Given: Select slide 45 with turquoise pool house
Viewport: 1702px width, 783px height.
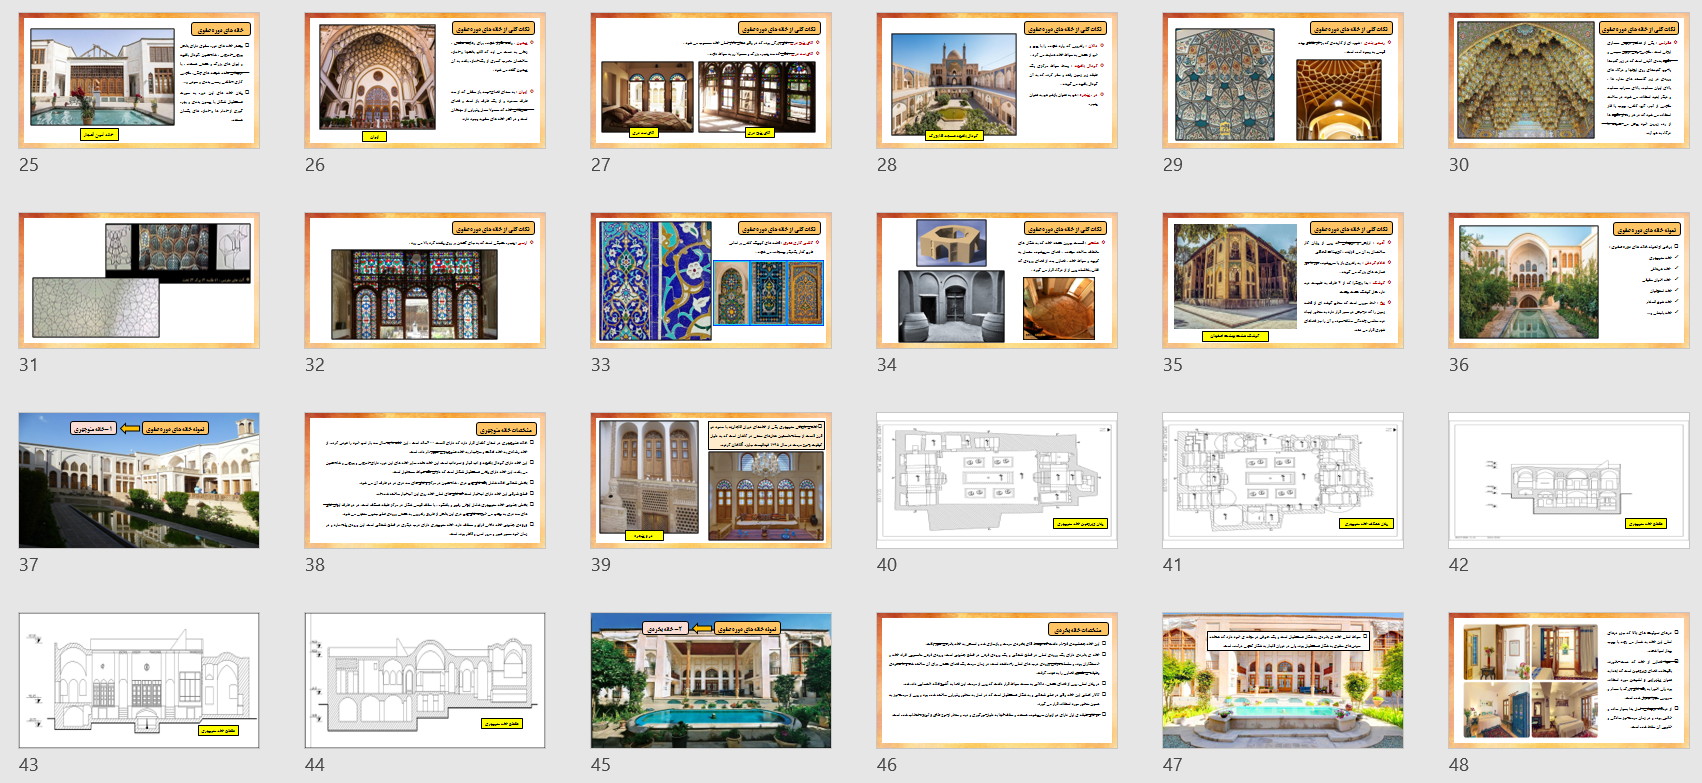Looking at the screenshot, I should pos(711,680).
